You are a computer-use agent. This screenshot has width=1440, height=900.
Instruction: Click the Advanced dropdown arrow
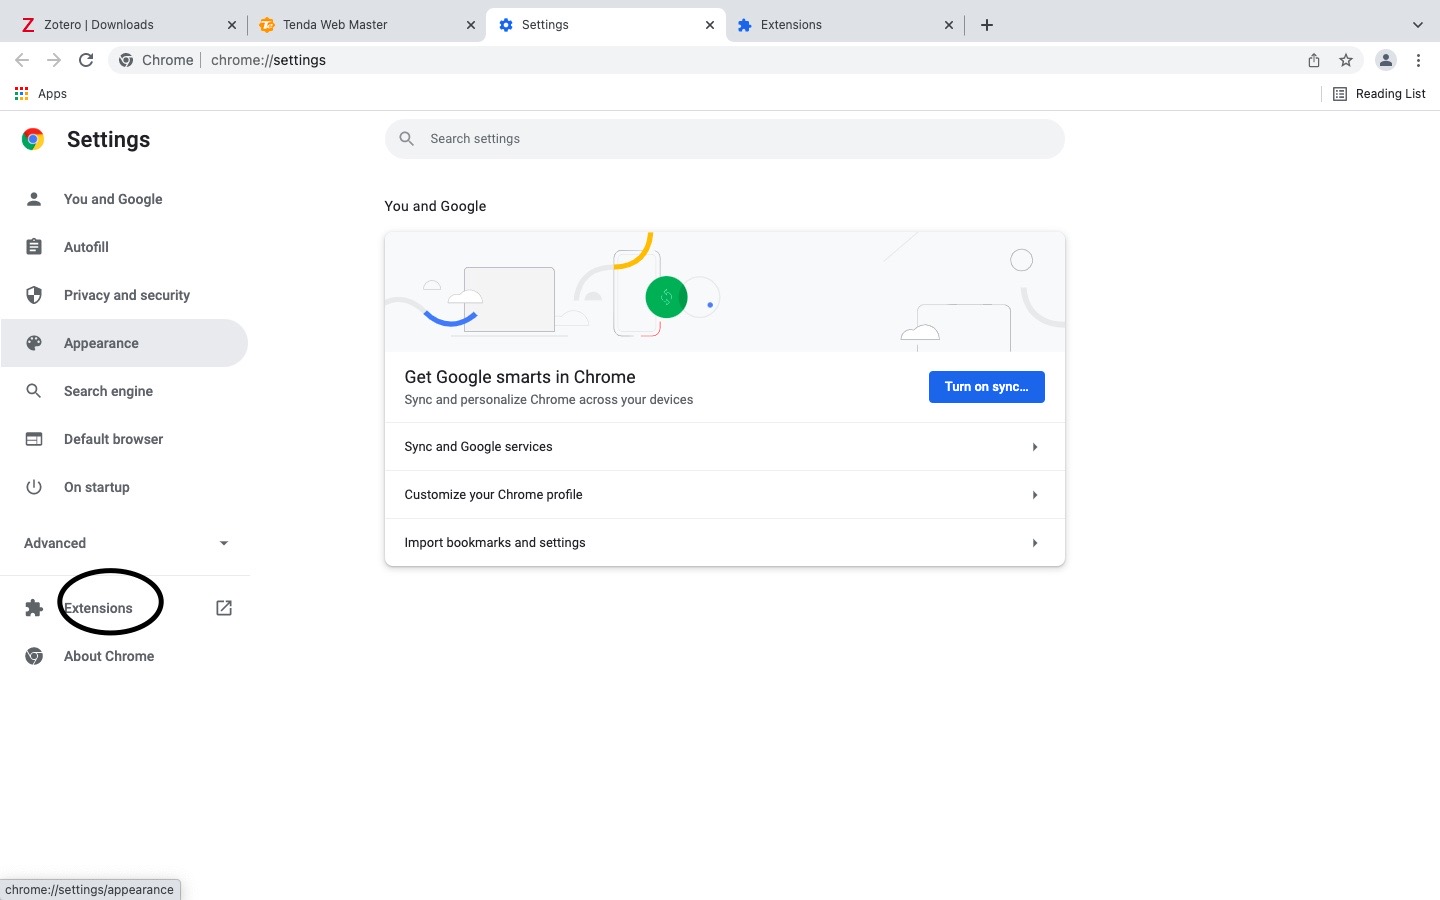click(x=224, y=543)
